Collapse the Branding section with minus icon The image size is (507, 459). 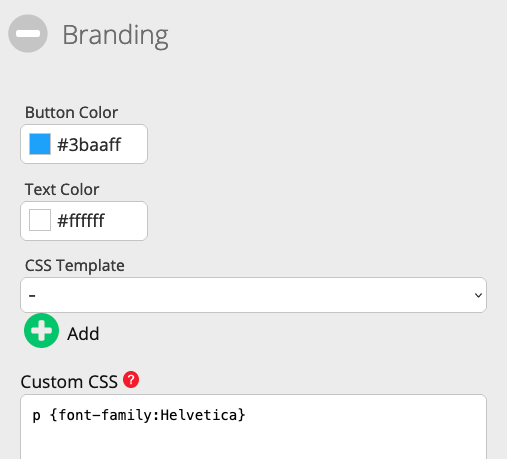(28, 34)
